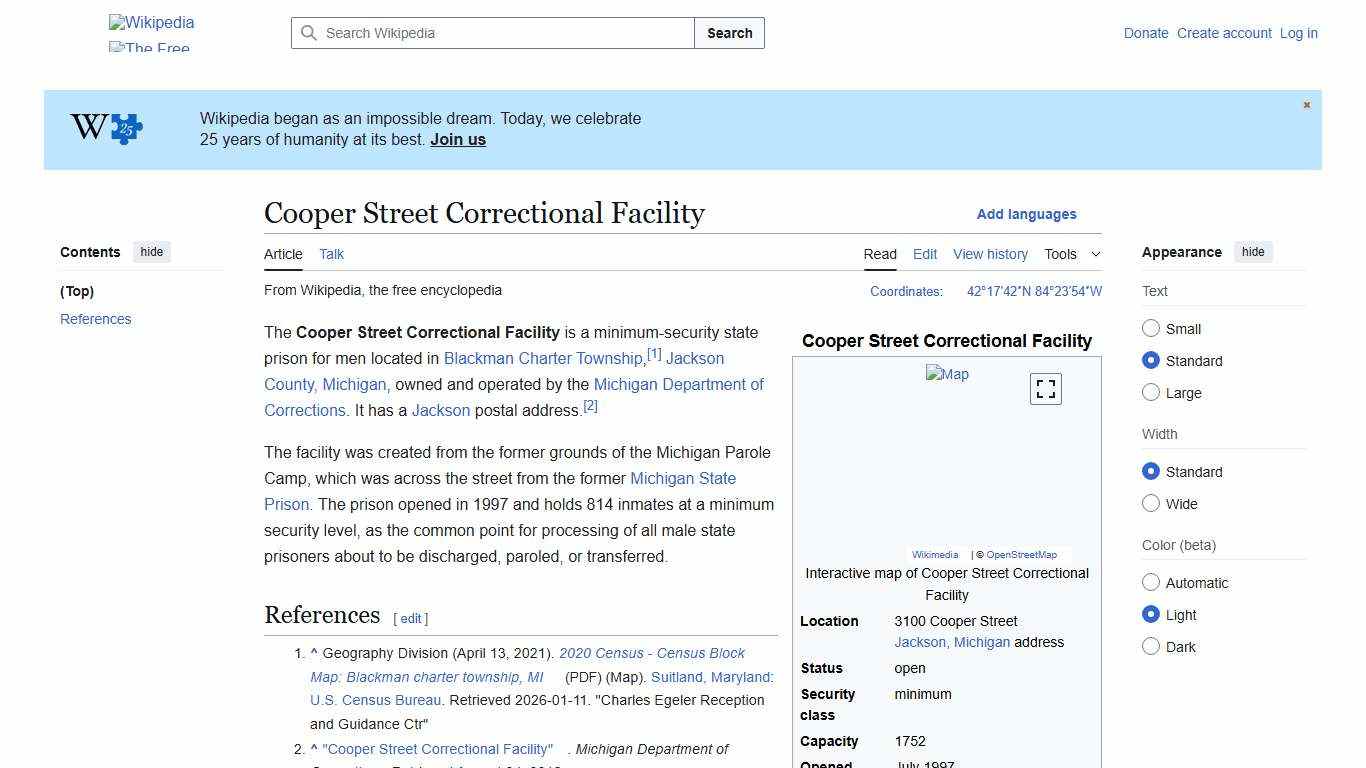Expand the interactive map to fullscreen

tap(1045, 388)
